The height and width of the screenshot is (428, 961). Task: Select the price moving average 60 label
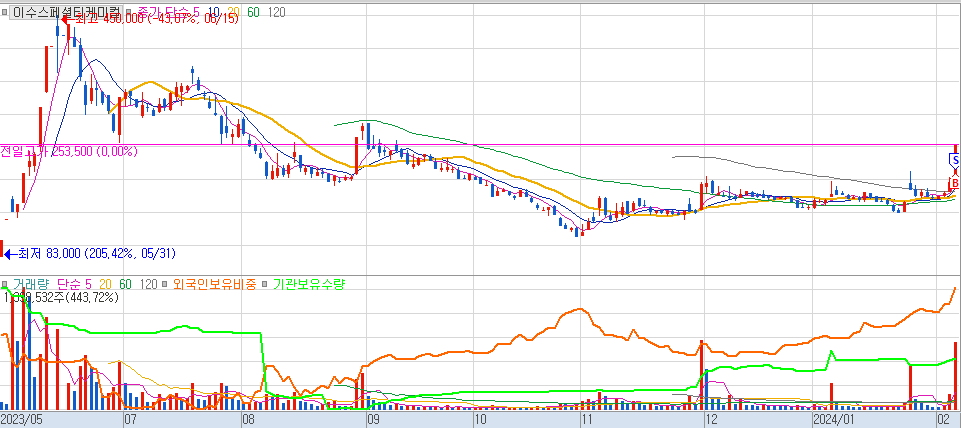(x=253, y=12)
